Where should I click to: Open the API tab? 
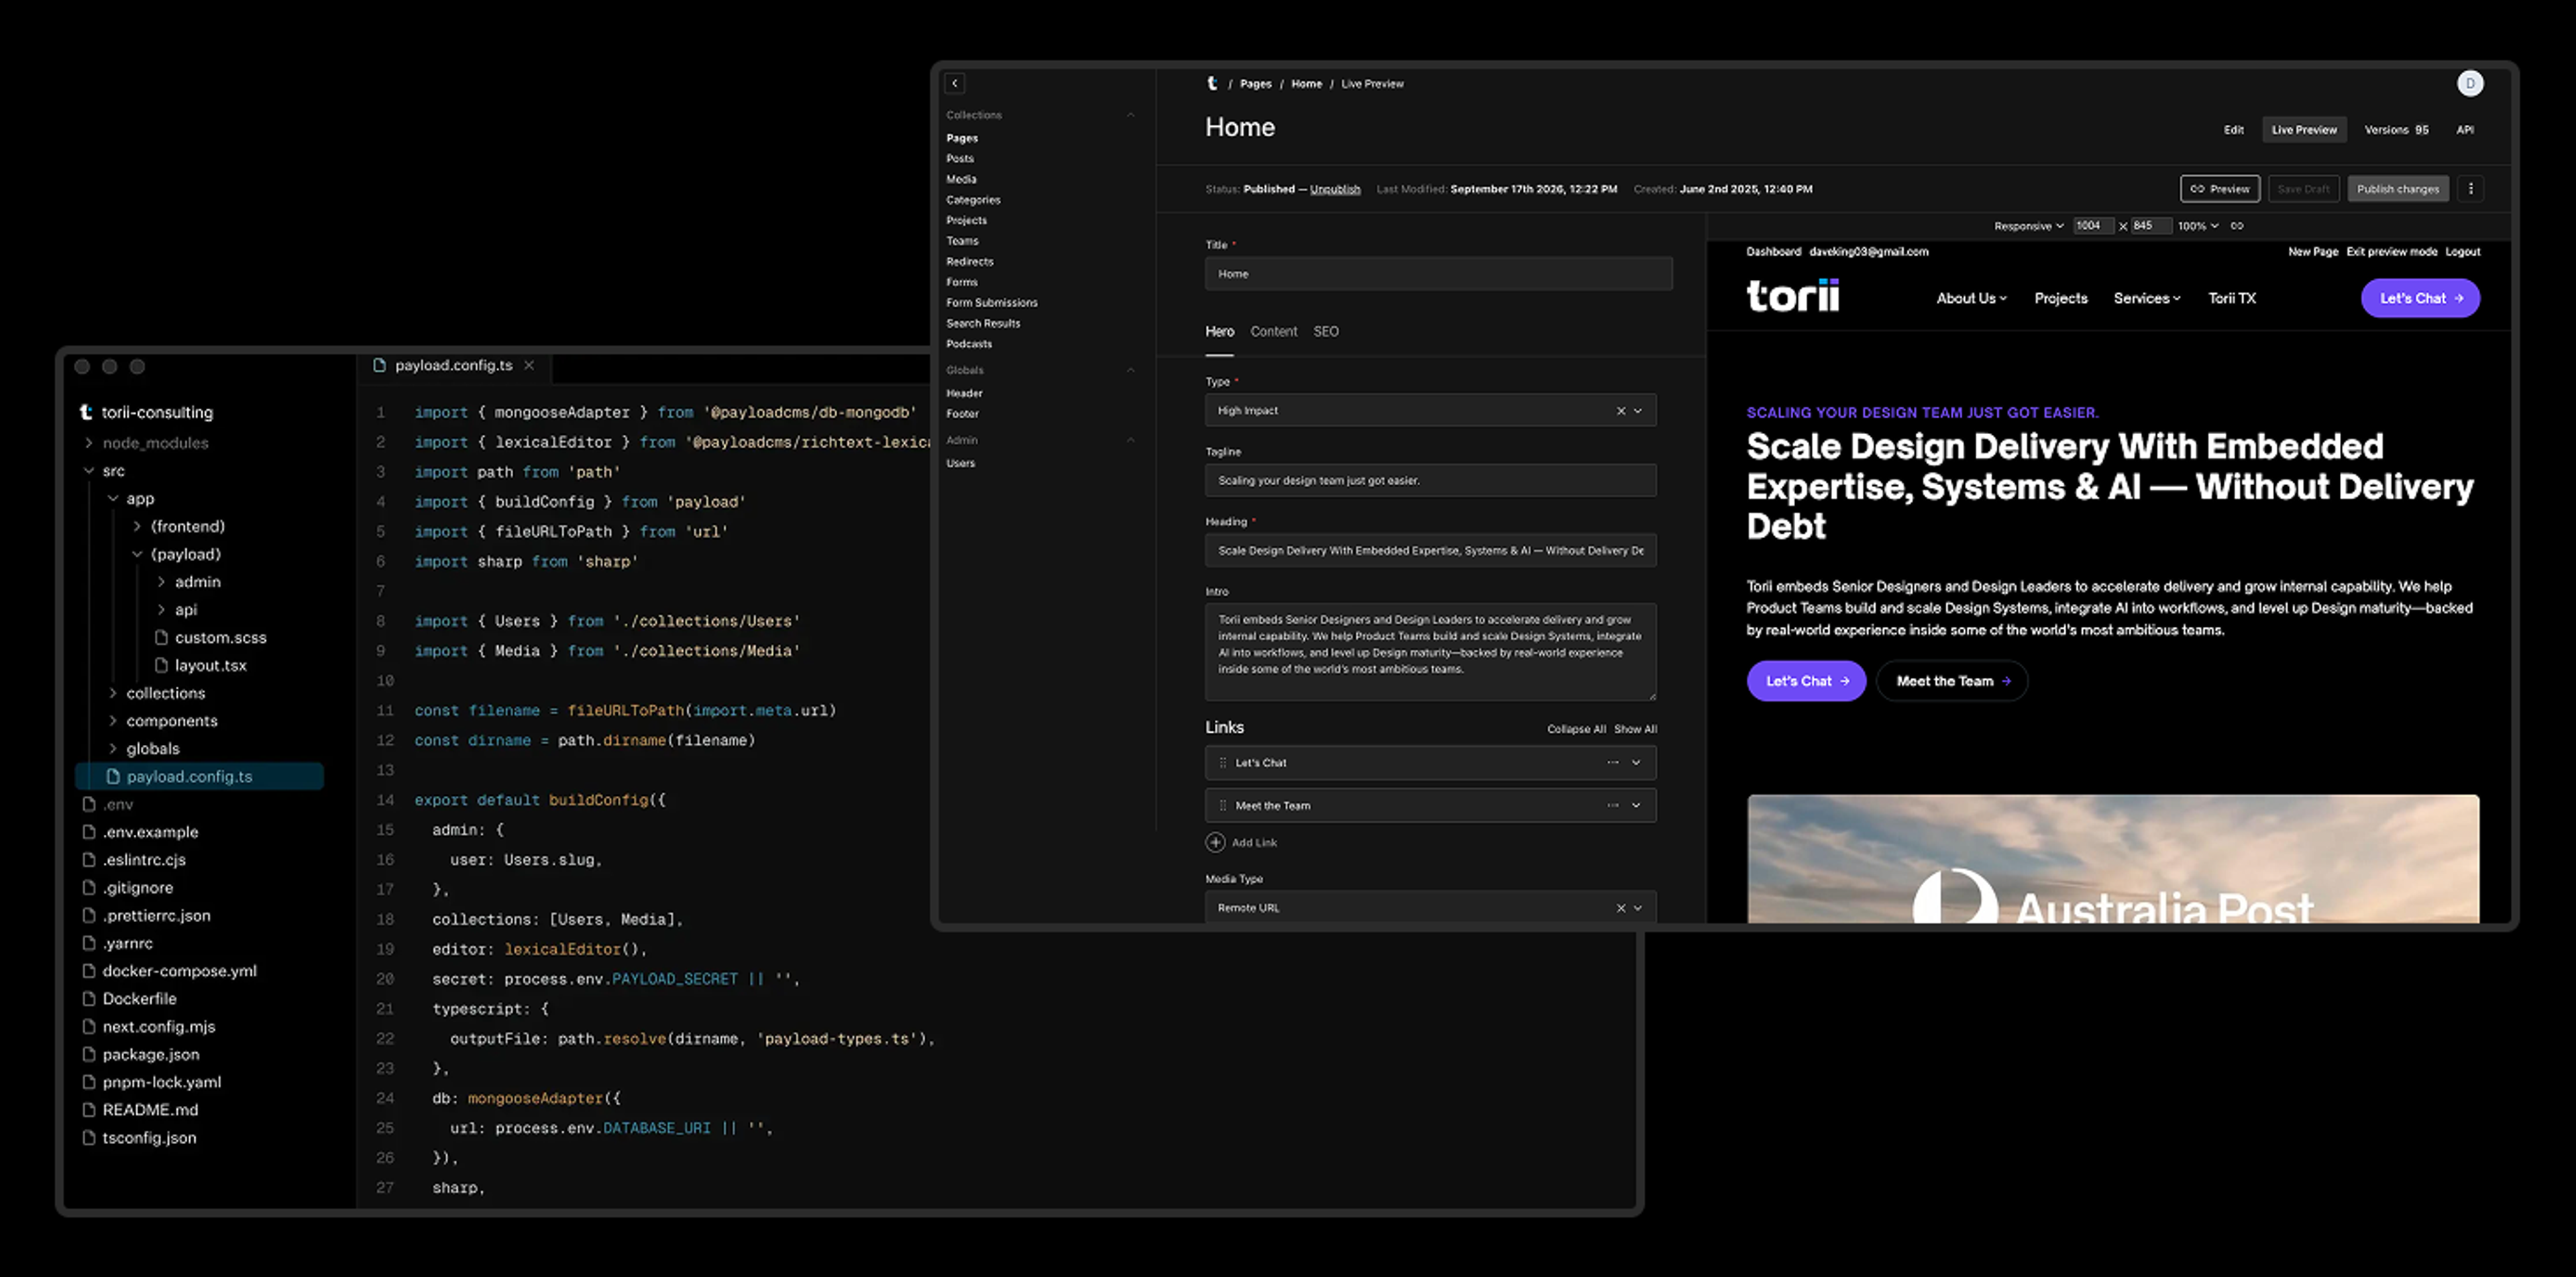click(x=2465, y=130)
